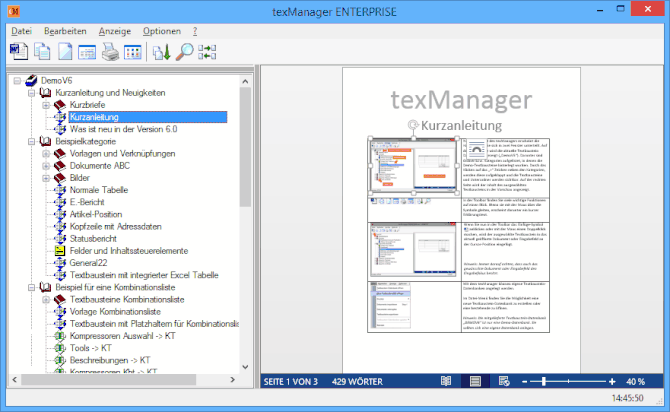This screenshot has width=670, height=412.
Task: Click the green icon beside Tools -> KT
Action: click(x=60, y=348)
